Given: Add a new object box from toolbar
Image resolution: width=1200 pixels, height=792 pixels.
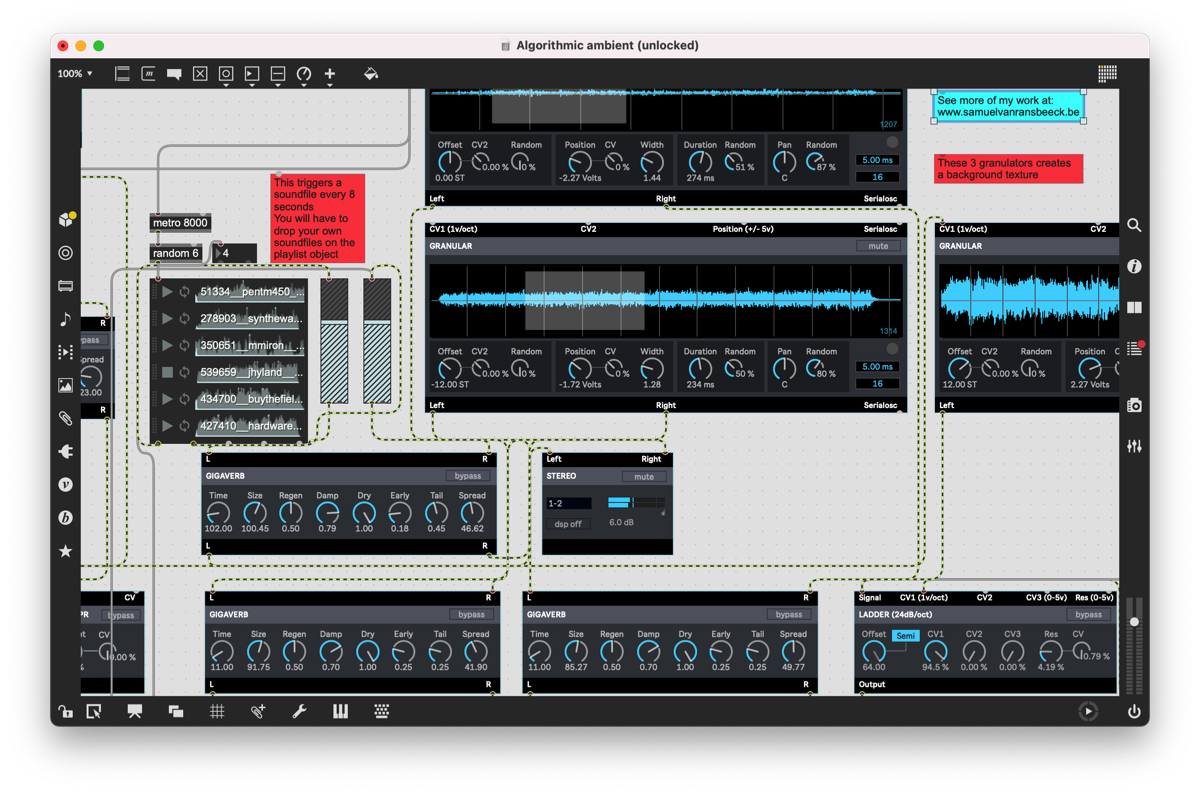Looking at the screenshot, I should 122,74.
